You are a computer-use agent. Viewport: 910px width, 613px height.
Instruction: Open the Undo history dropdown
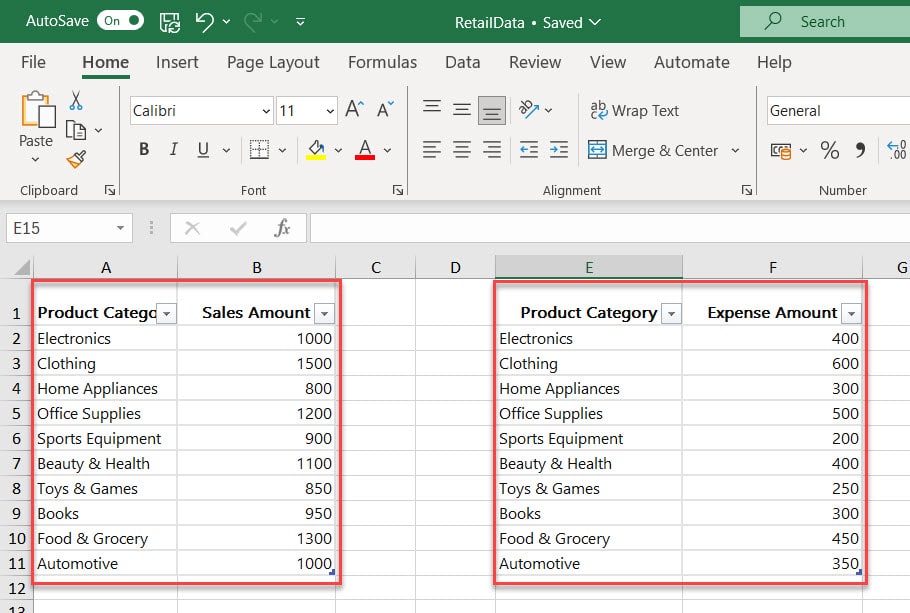click(226, 22)
